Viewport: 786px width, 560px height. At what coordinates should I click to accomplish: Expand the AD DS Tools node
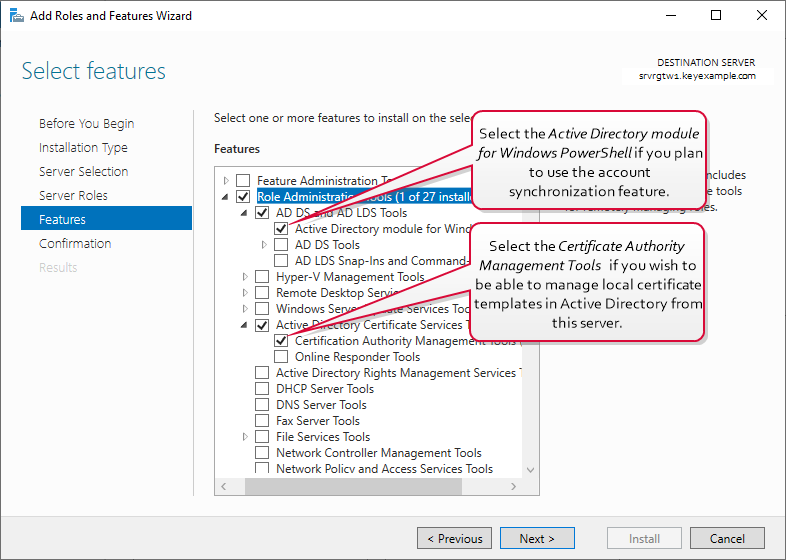[265, 245]
